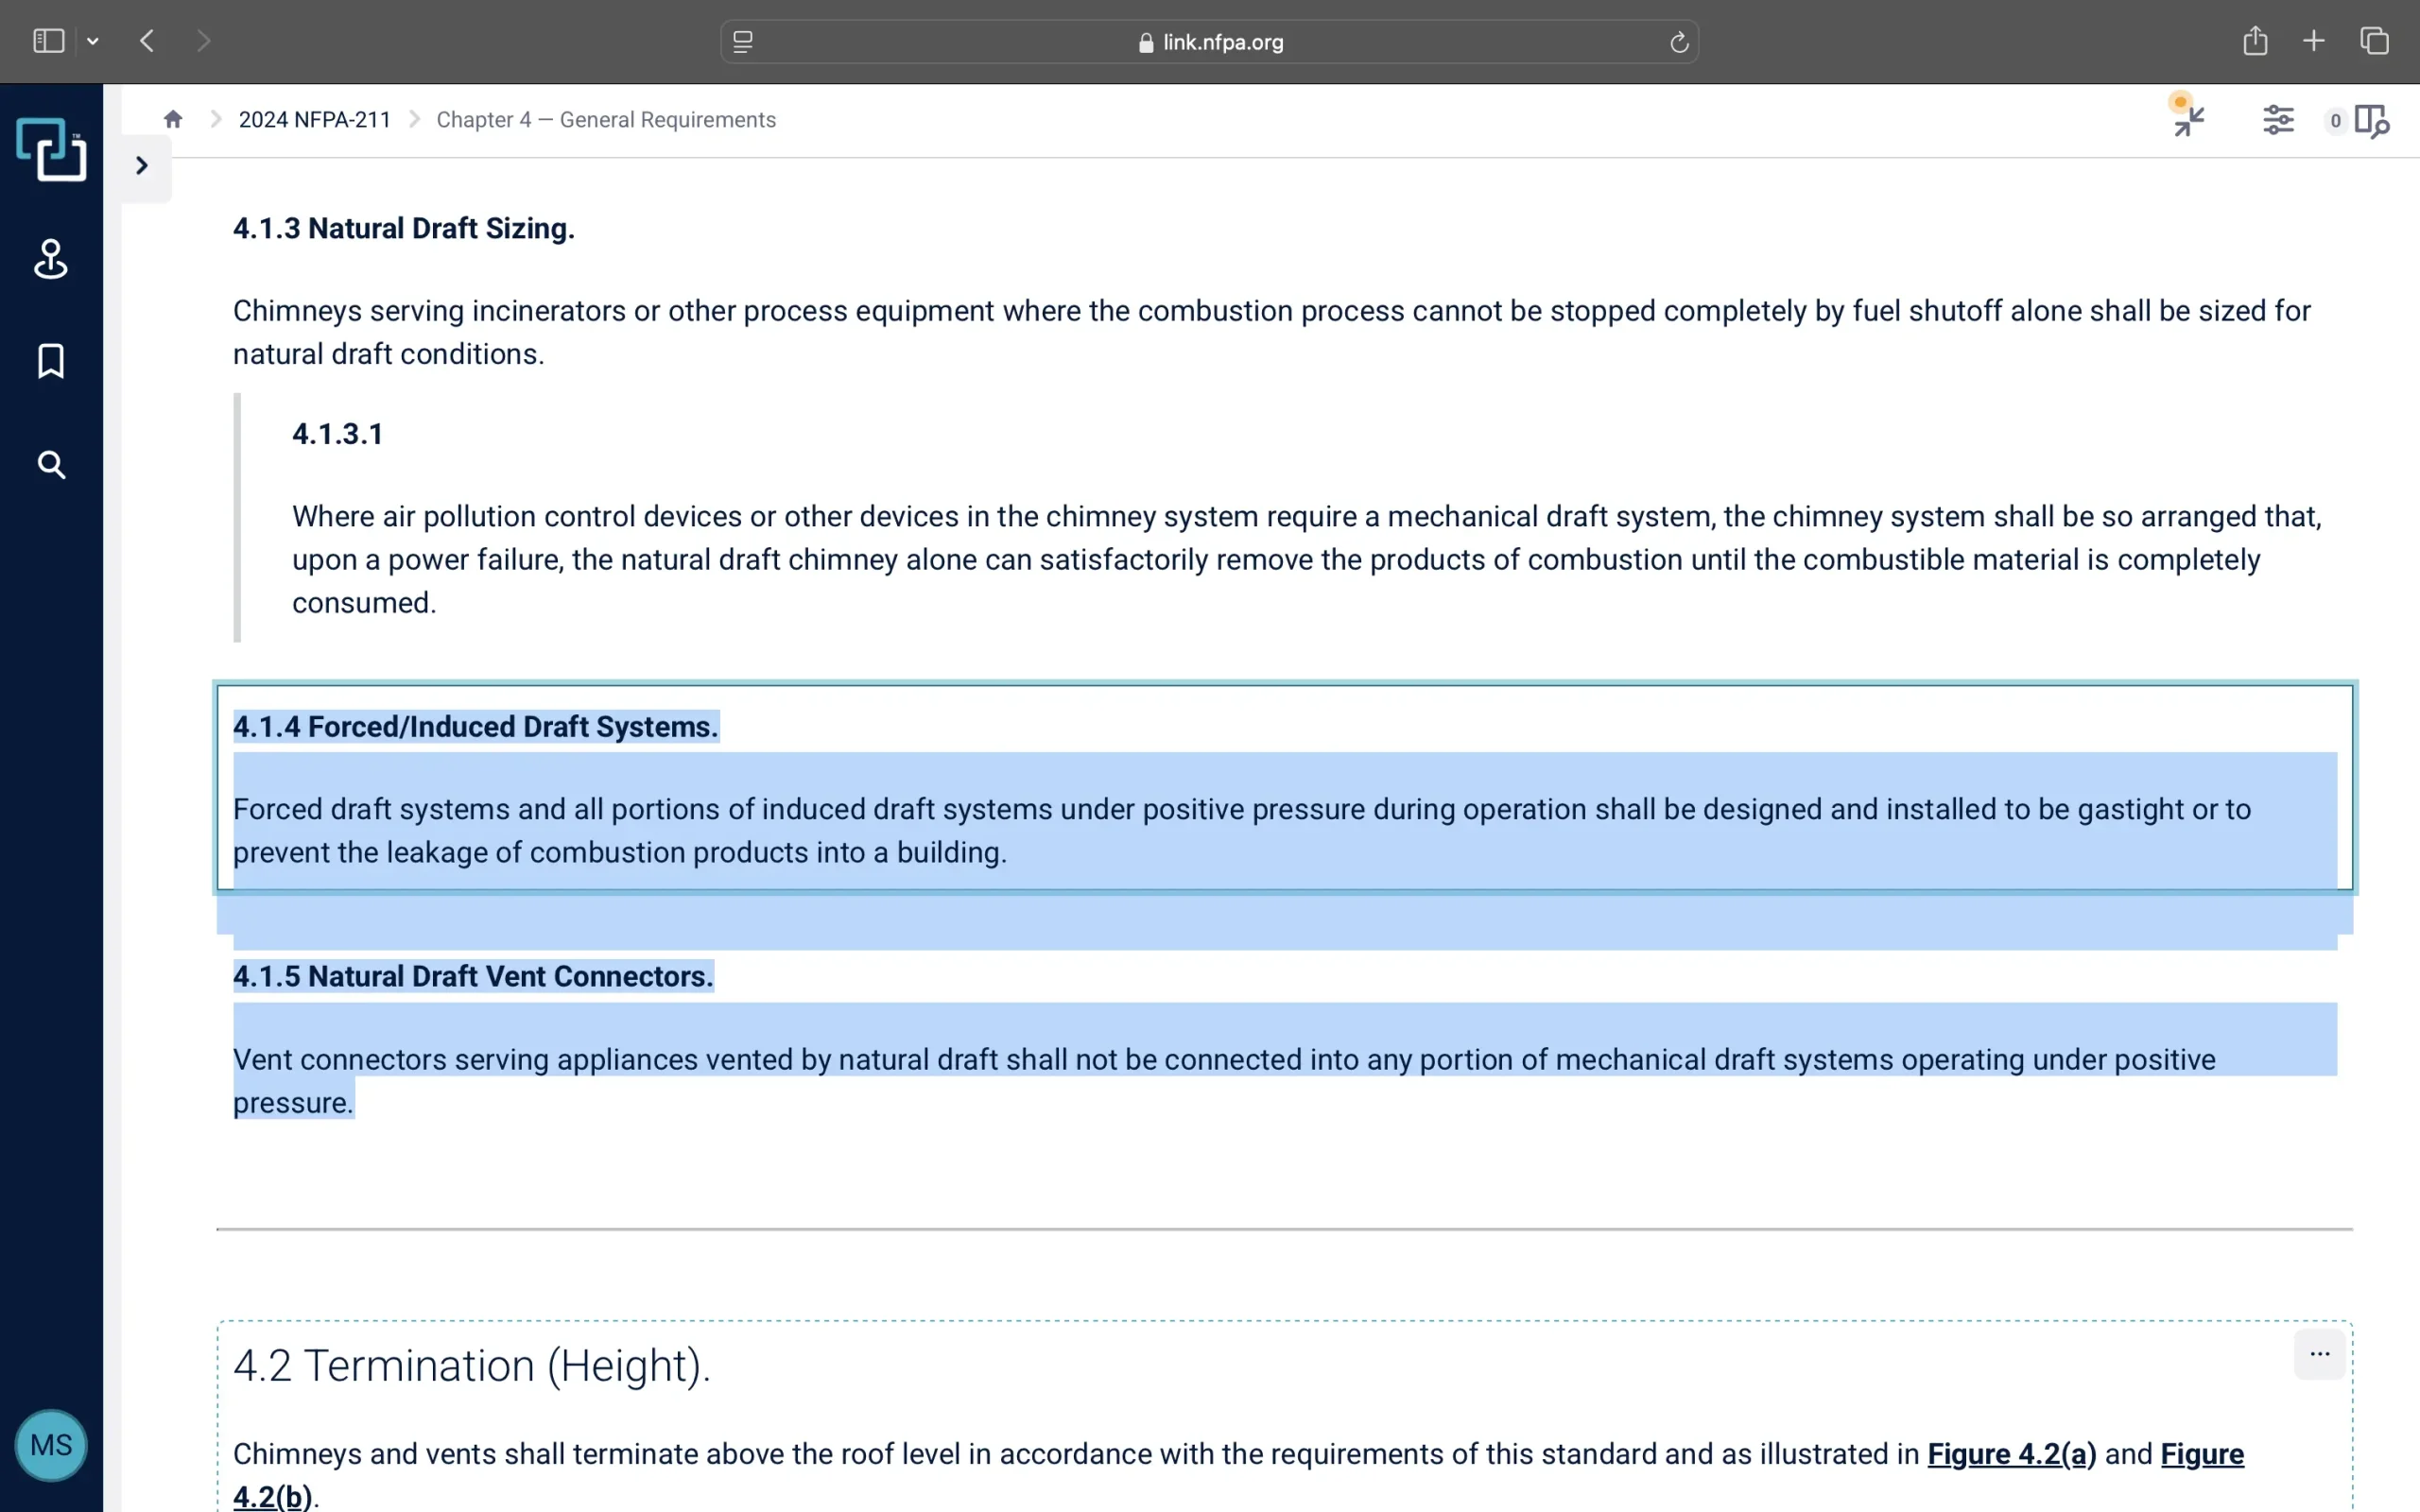
Task: Open the Safari share menu
Action: [2255, 40]
